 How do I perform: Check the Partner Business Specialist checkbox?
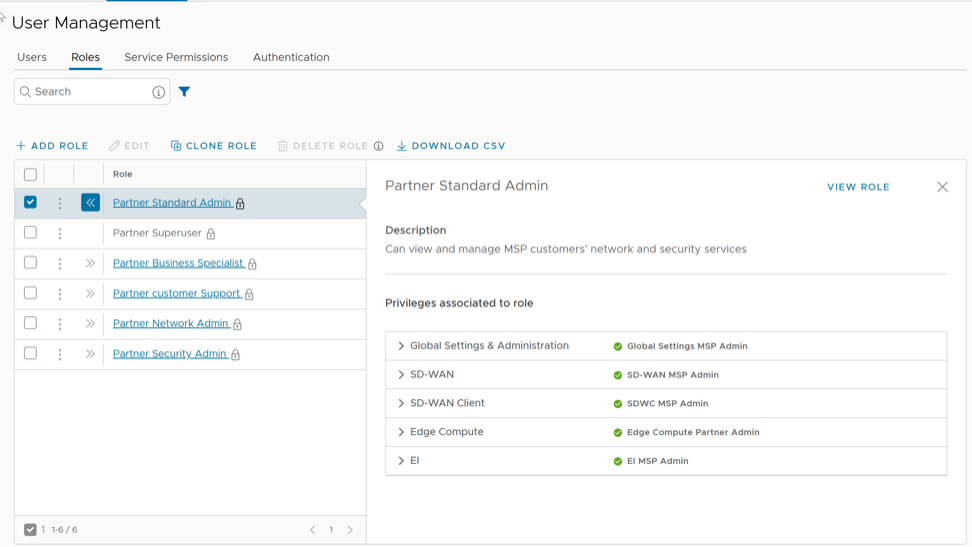click(30, 263)
